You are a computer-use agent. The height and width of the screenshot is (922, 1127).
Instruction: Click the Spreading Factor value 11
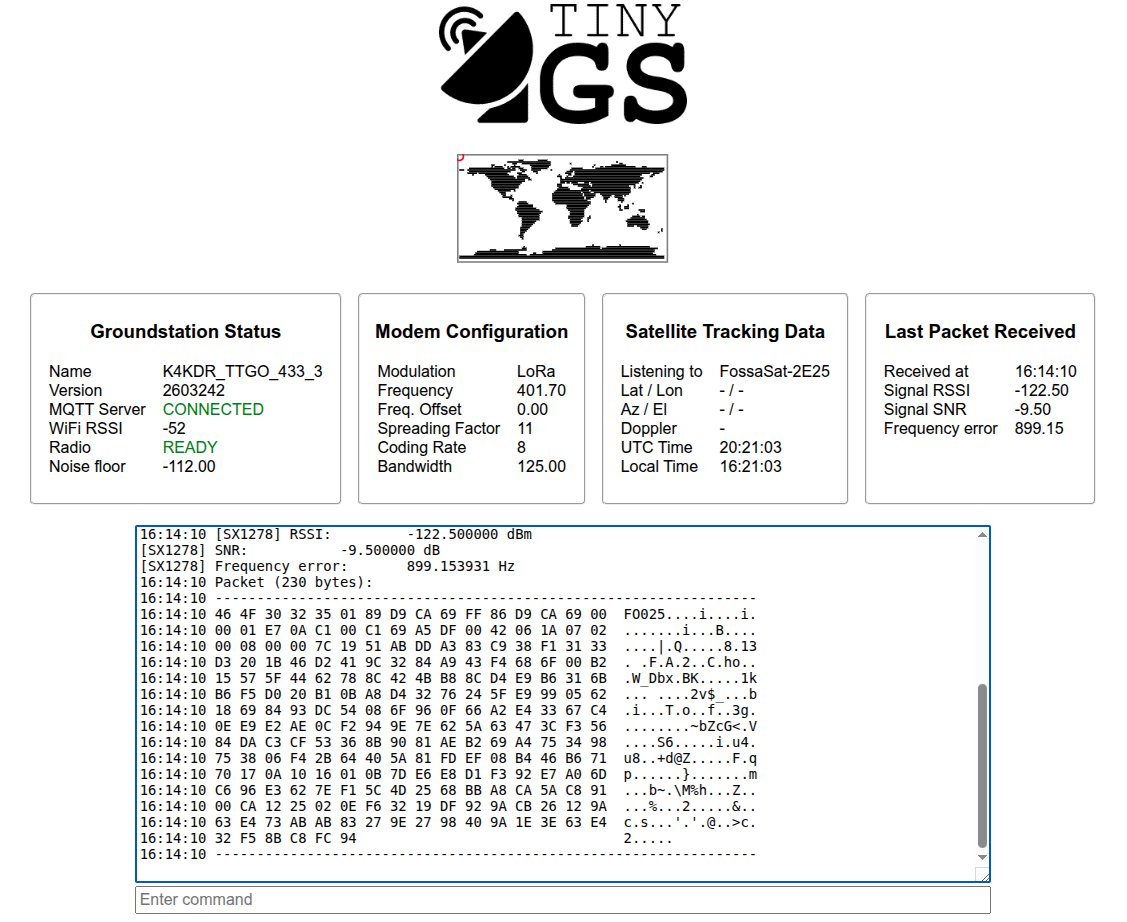(525, 428)
